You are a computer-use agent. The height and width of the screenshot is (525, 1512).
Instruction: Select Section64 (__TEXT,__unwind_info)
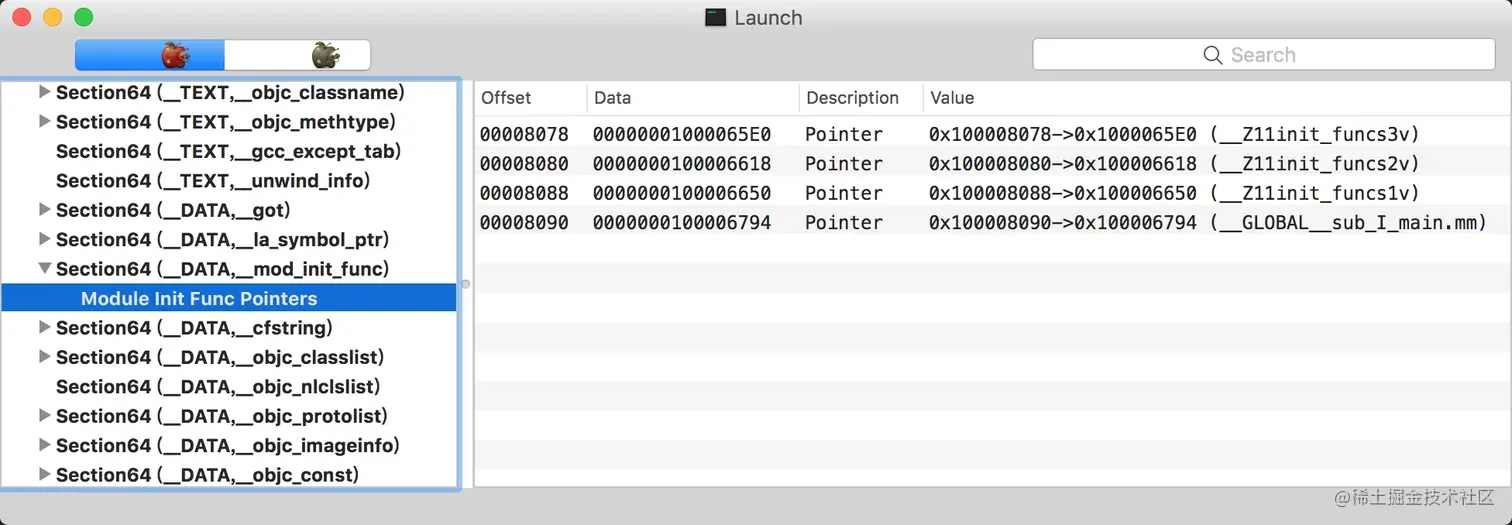pyautogui.click(x=213, y=181)
